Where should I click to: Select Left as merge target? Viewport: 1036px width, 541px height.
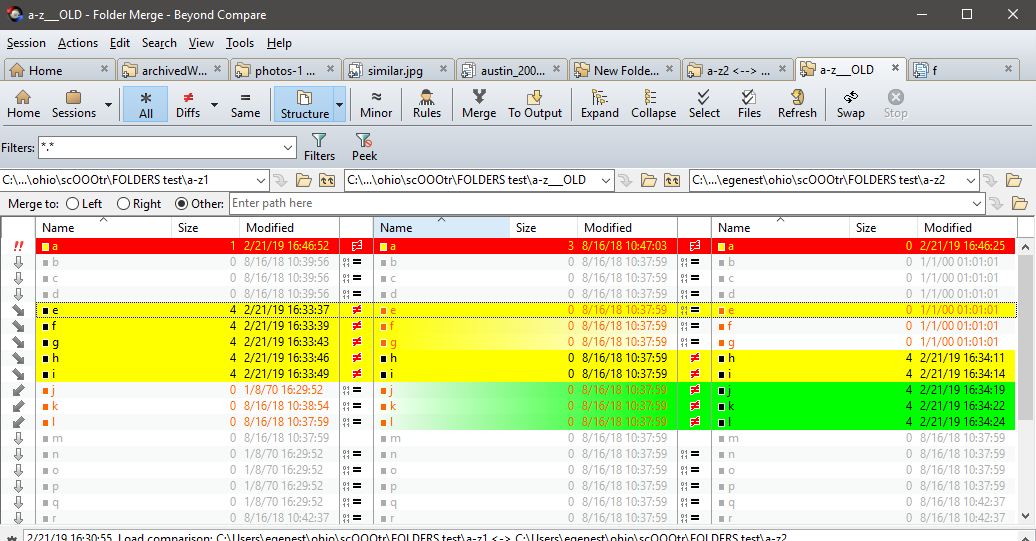(x=84, y=203)
